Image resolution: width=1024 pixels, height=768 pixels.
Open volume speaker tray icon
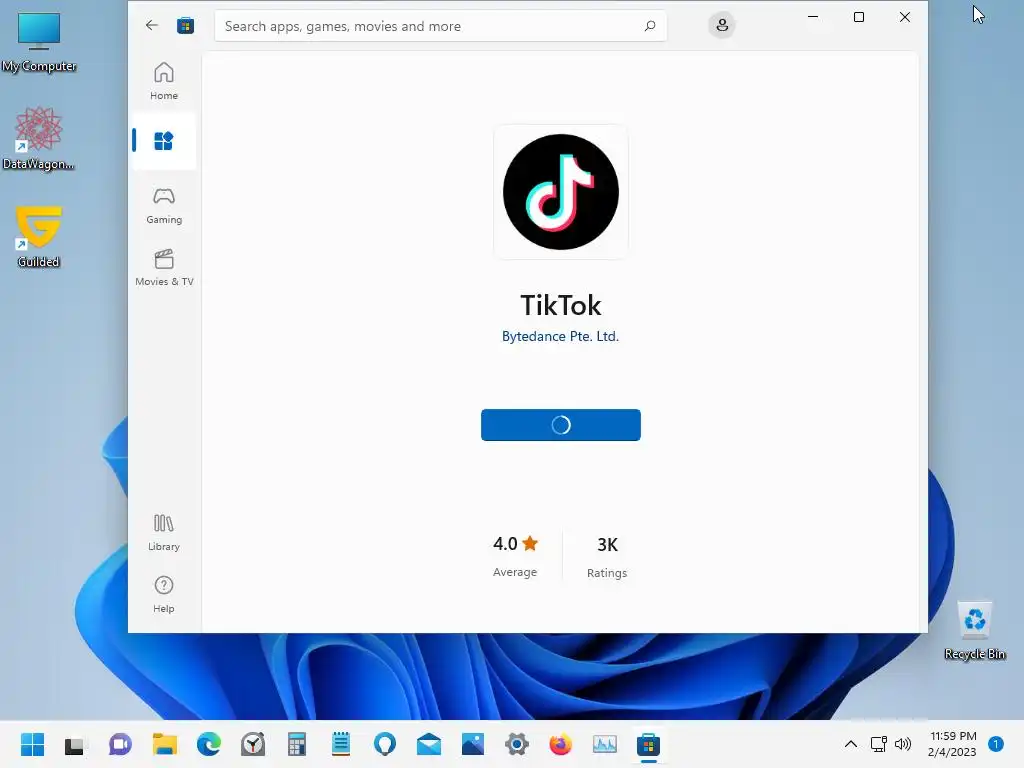coord(903,744)
